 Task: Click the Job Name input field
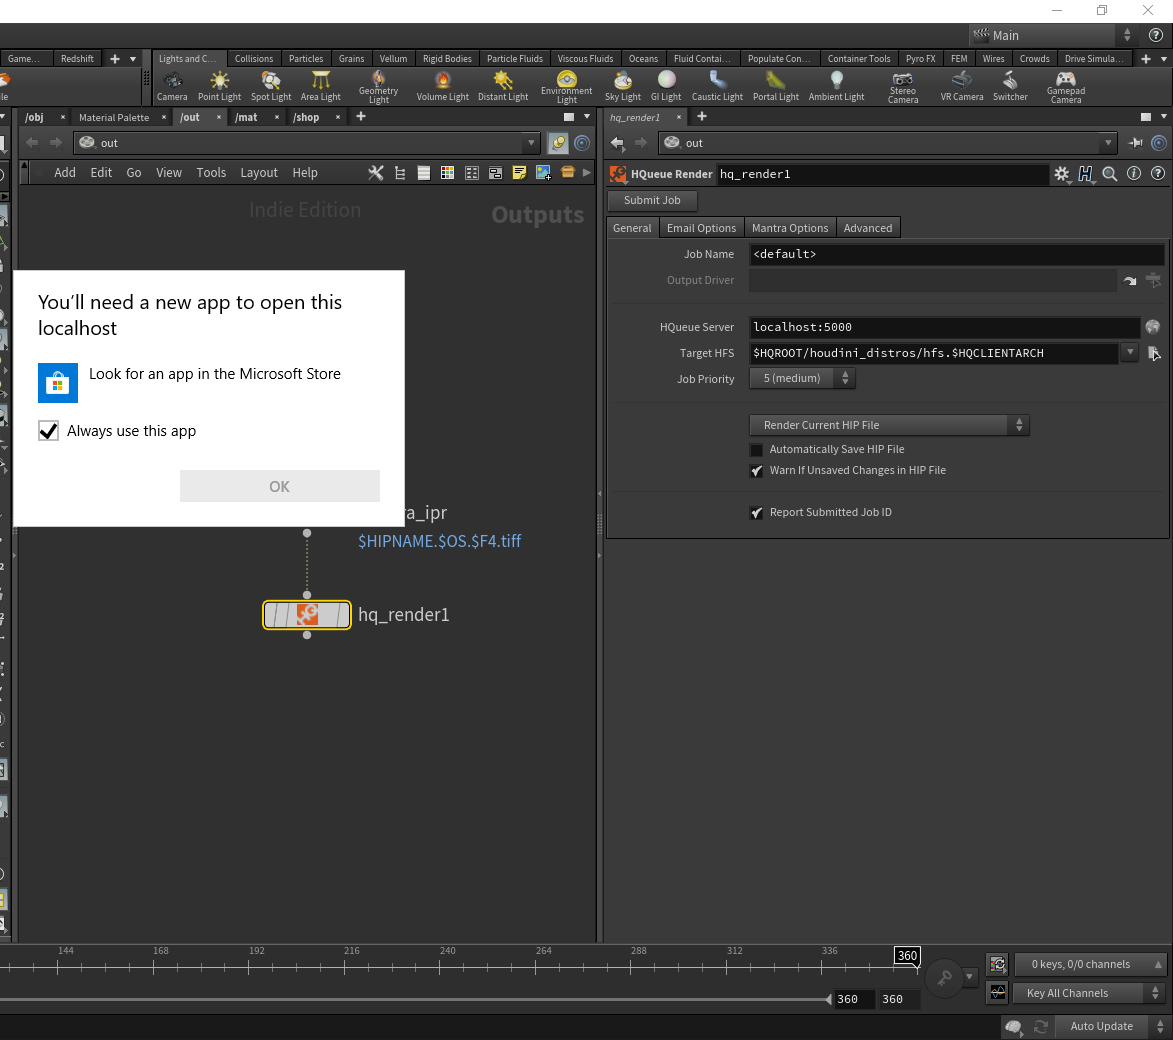click(x=956, y=254)
